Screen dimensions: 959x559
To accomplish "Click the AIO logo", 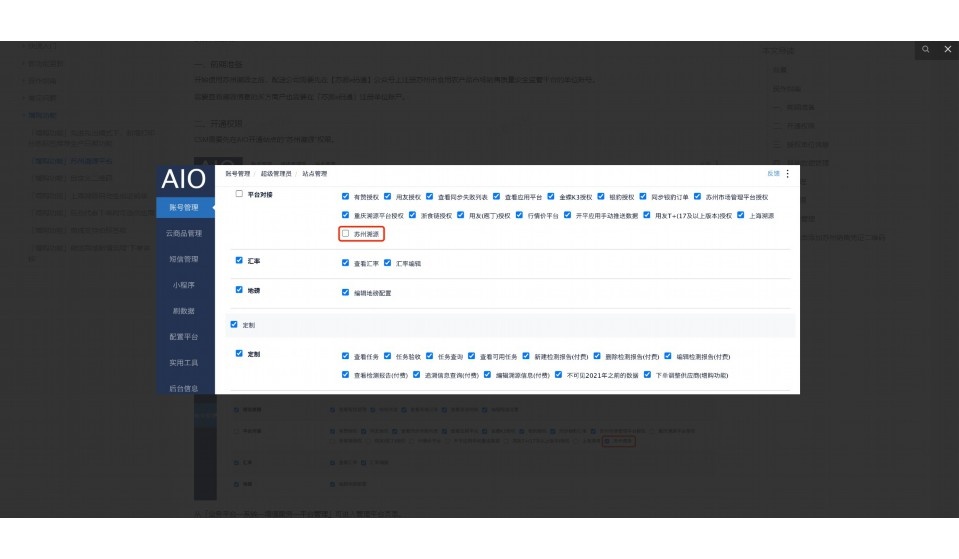I will point(183,180).
